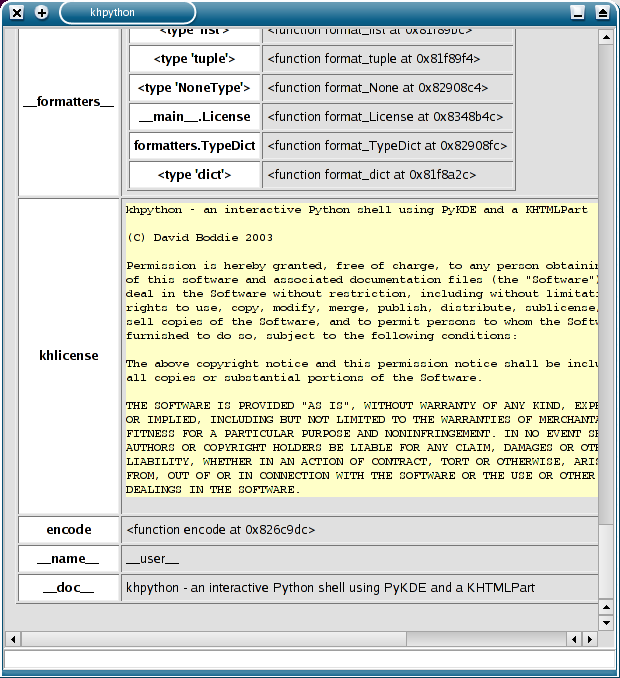
Task: Click the encode name cell
Action: coord(69,530)
